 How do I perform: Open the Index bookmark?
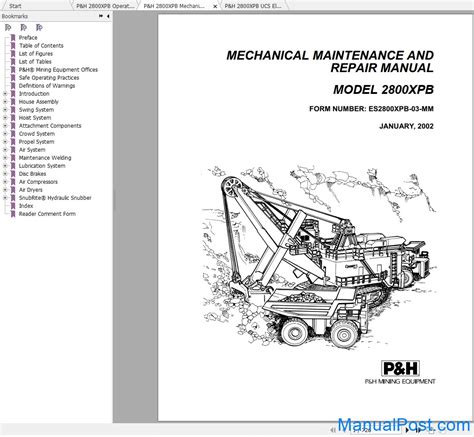point(26,206)
